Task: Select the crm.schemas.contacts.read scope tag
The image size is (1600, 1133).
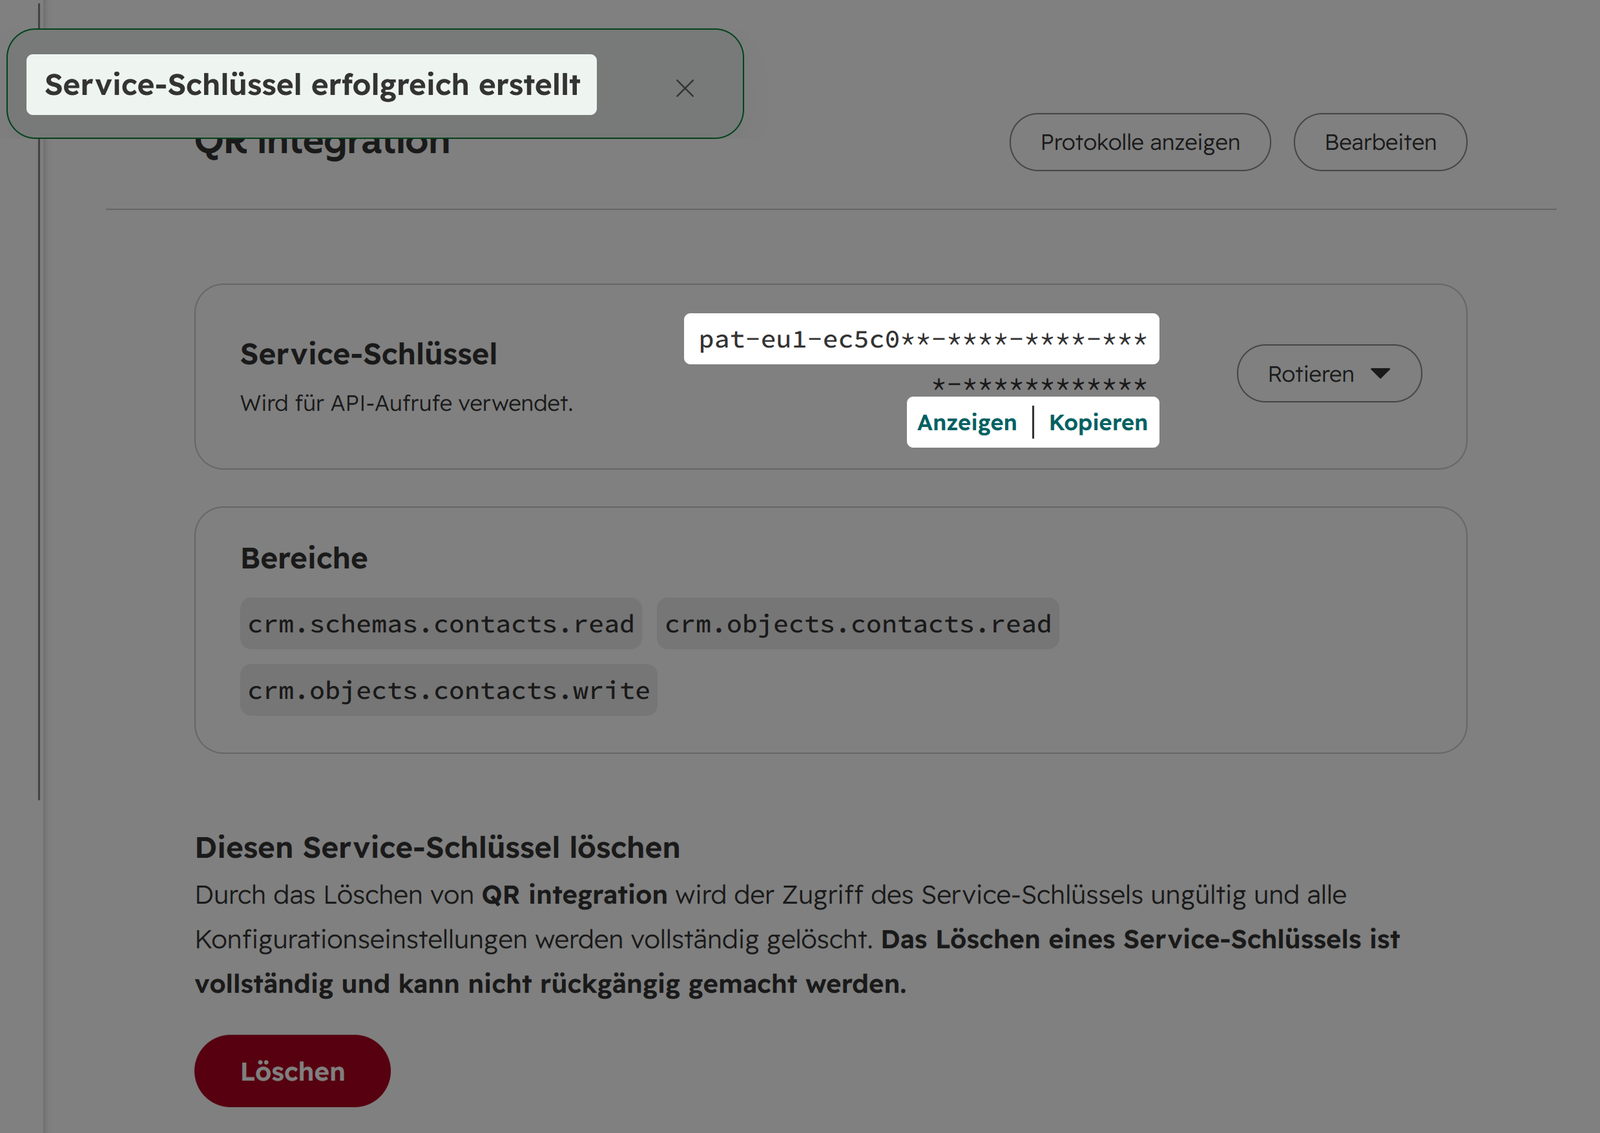Action: 441,624
